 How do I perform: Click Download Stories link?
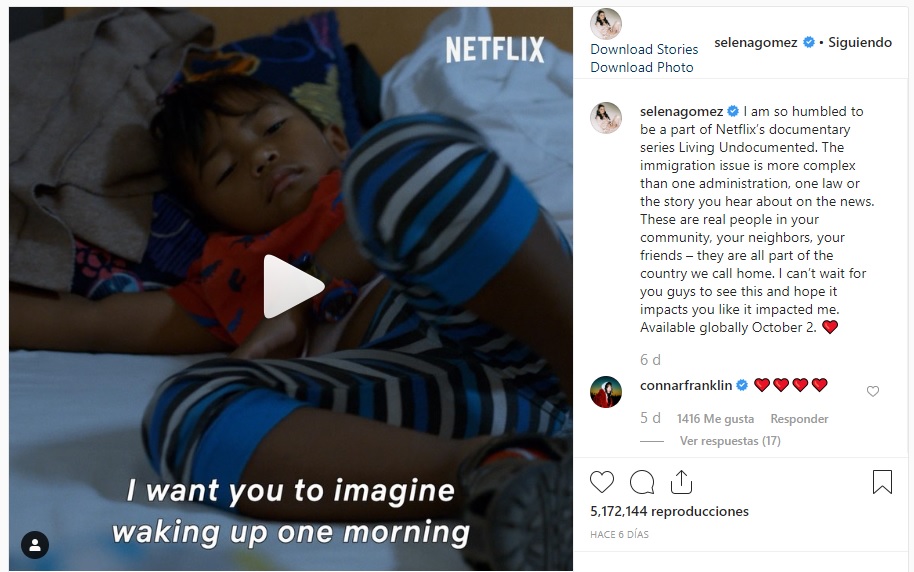pos(644,49)
